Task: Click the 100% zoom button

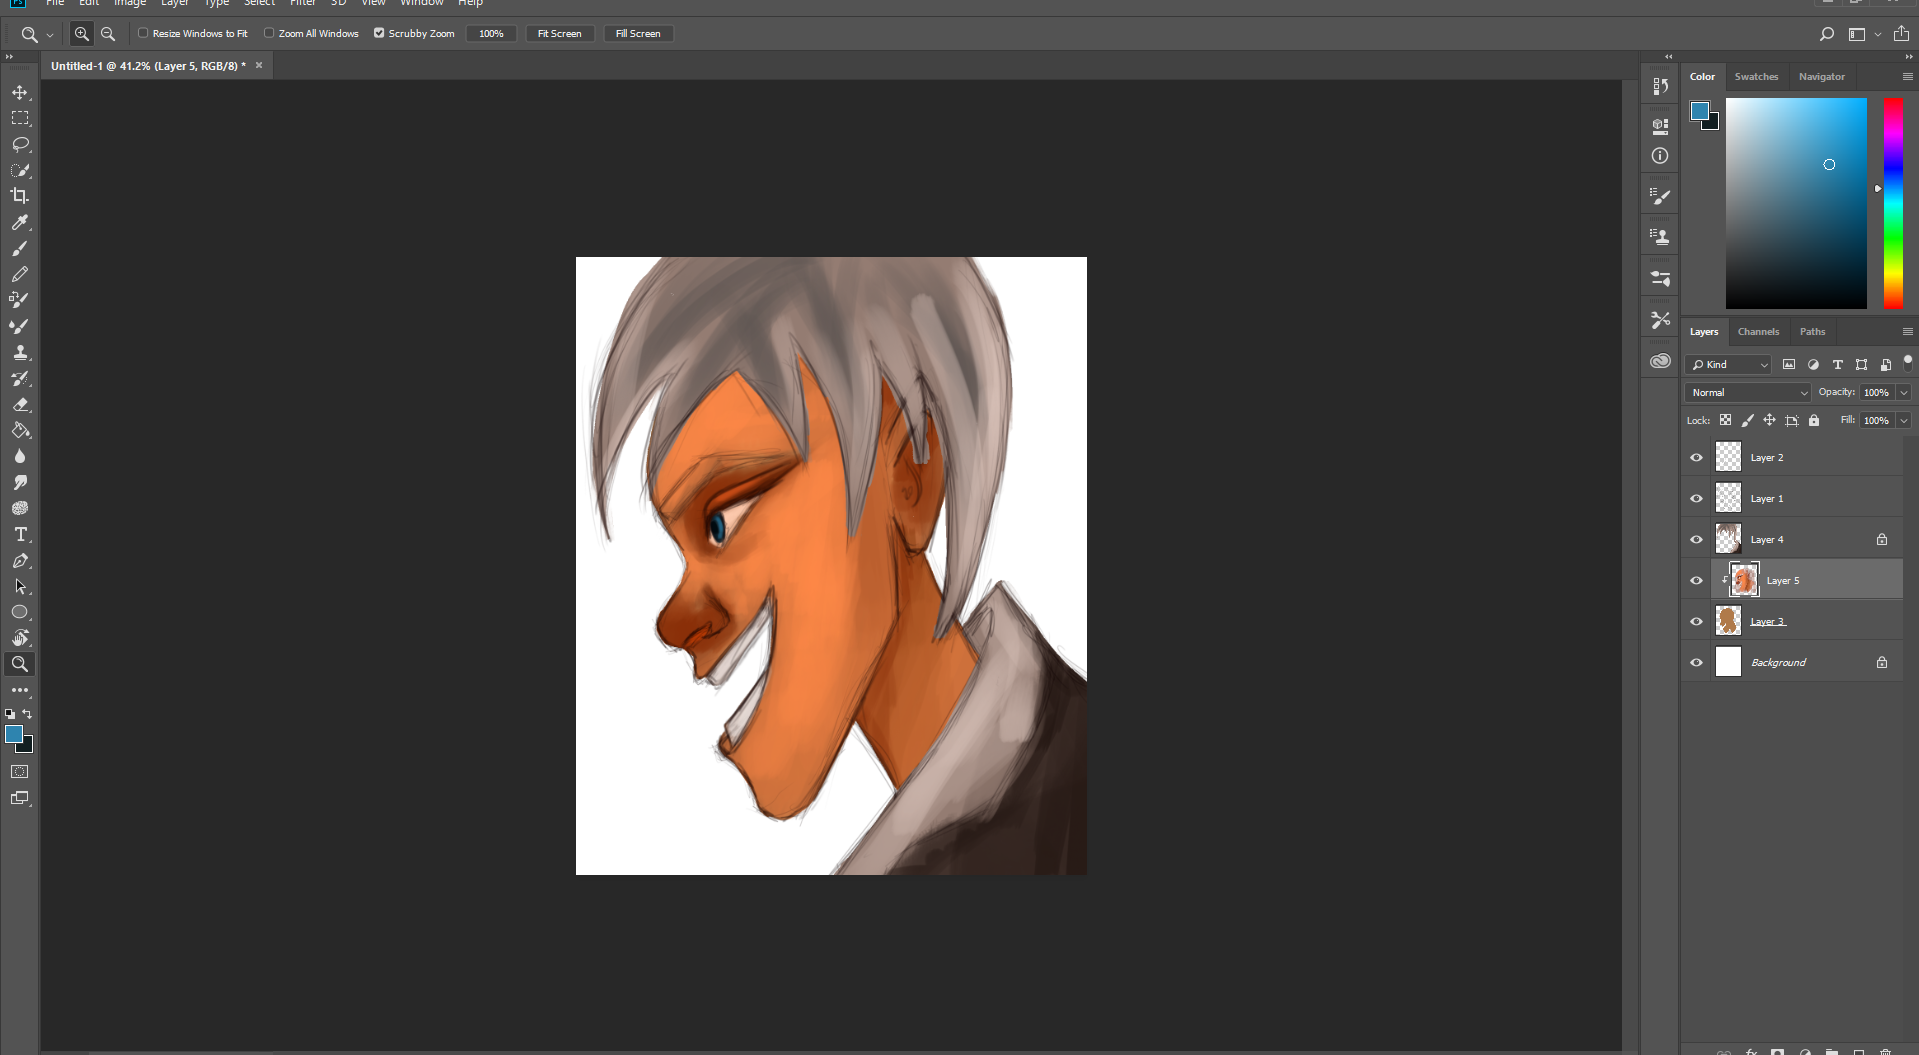Action: [x=491, y=34]
